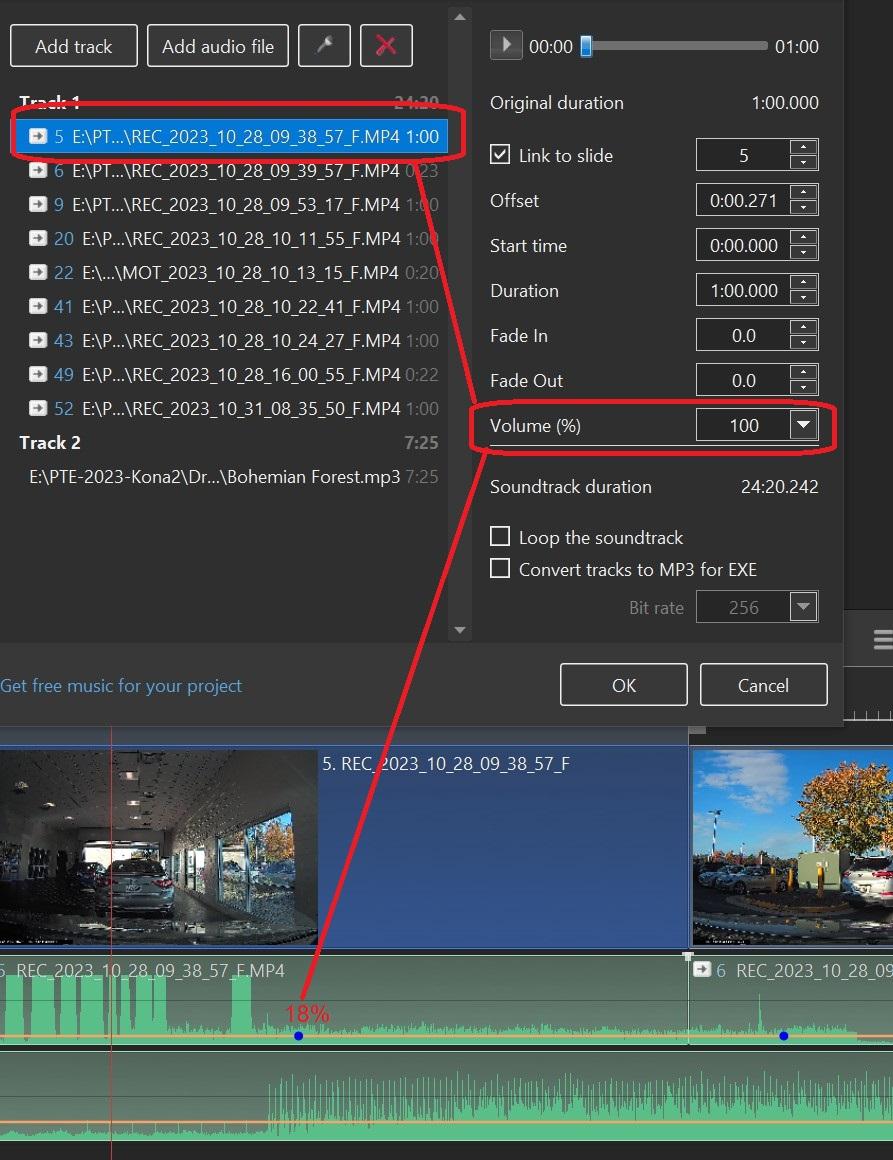This screenshot has width=893, height=1160.
Task: Open the Bit rate dropdown
Action: click(803, 607)
